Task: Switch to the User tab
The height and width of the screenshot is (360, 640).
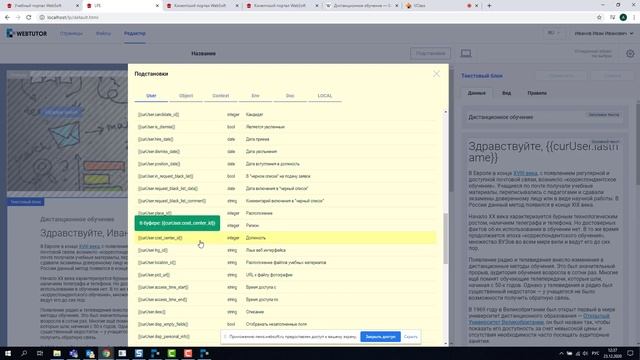Action: [x=151, y=96]
